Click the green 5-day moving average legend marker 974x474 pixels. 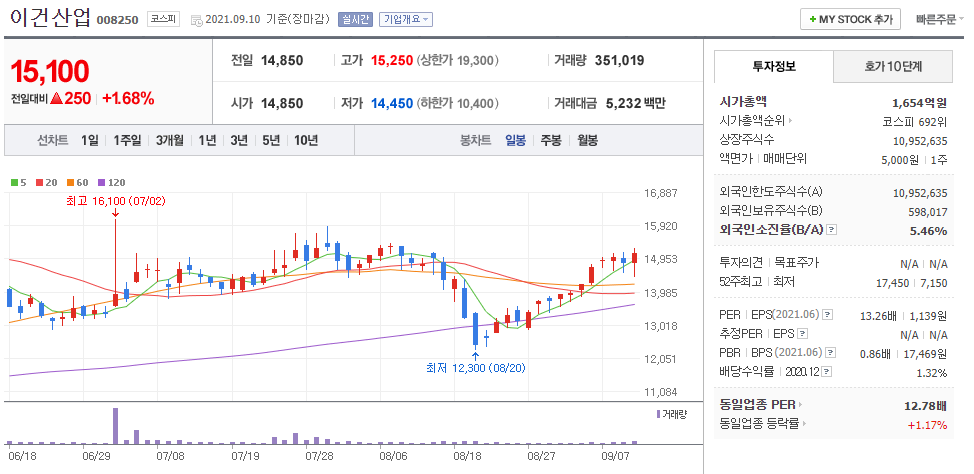tap(15, 183)
